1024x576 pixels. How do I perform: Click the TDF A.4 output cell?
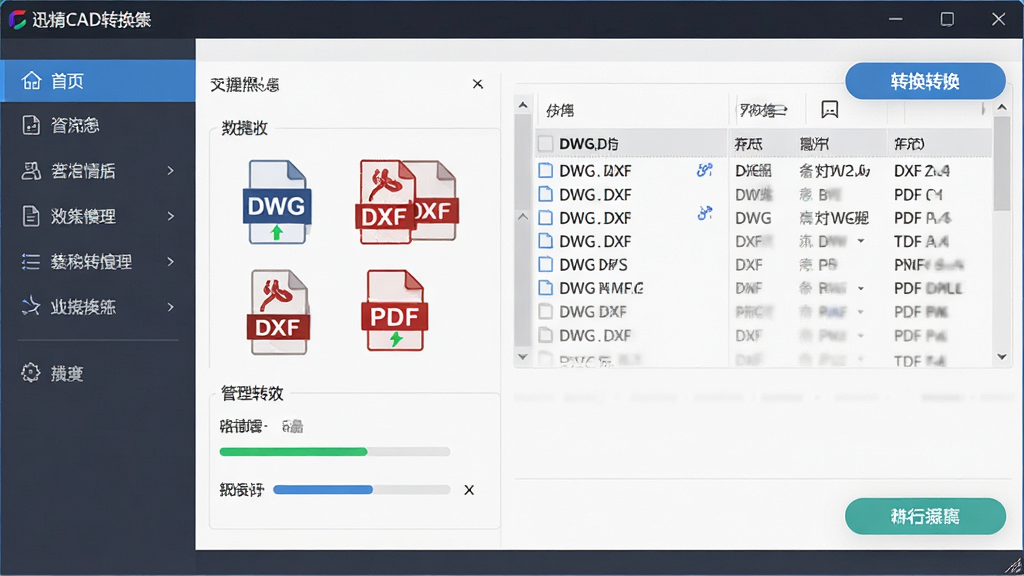click(x=921, y=242)
